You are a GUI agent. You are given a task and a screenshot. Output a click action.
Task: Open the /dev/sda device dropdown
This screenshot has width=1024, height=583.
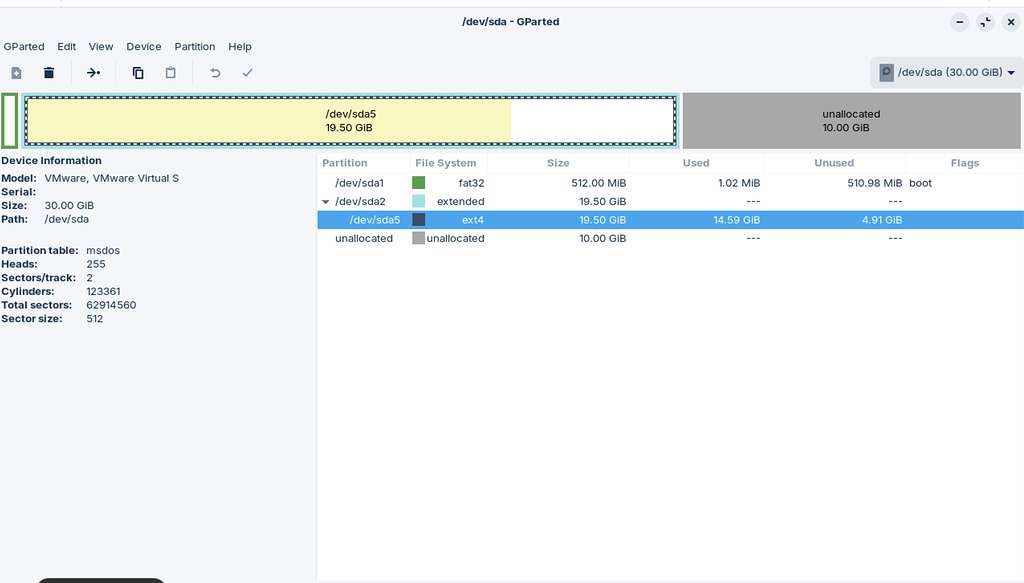click(945, 72)
